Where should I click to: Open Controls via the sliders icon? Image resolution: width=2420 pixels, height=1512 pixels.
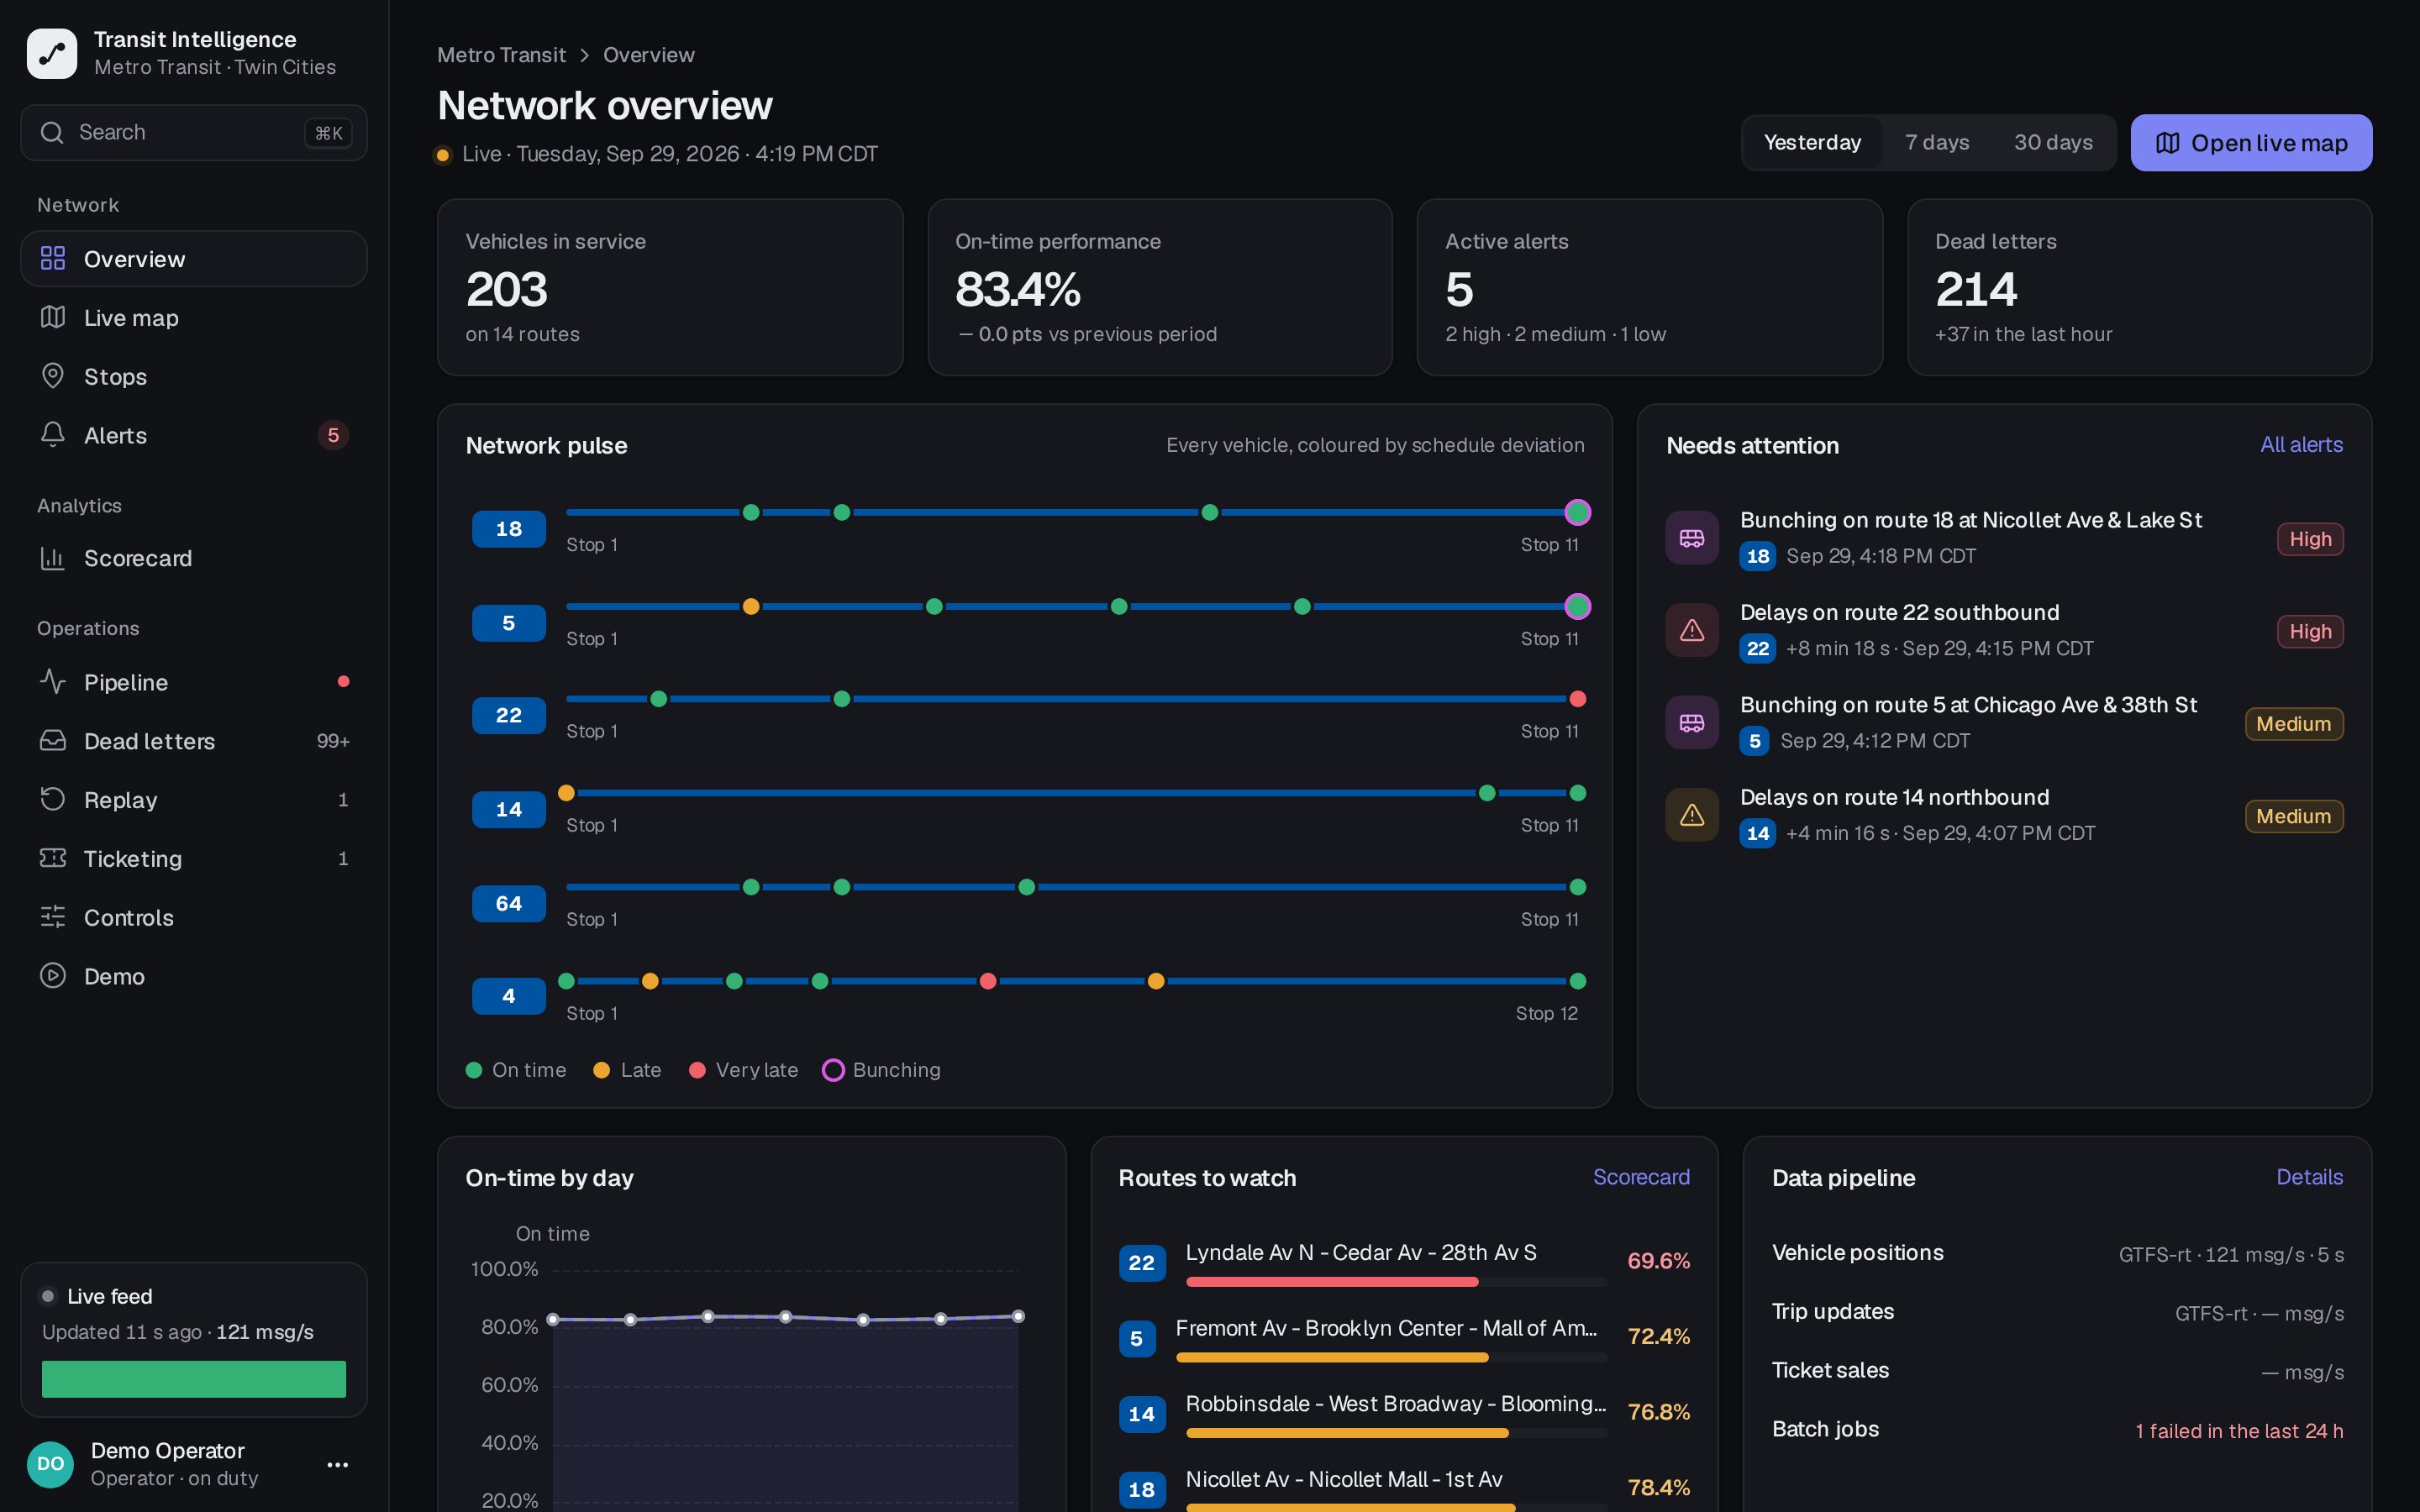pyautogui.click(x=53, y=917)
